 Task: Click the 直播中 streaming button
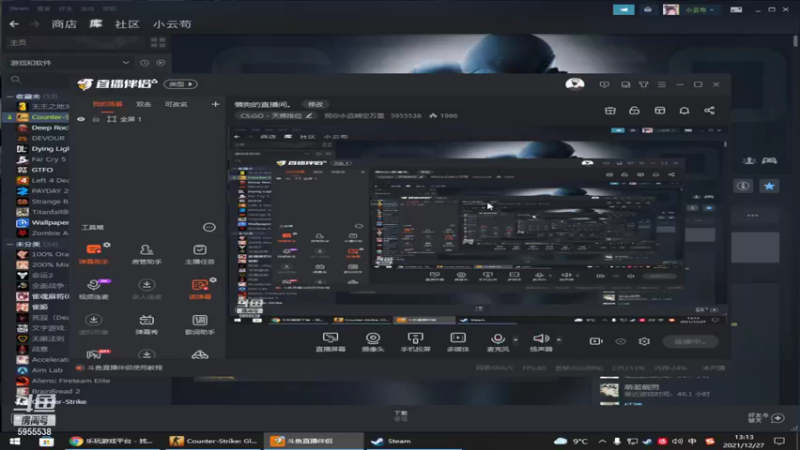(690, 341)
